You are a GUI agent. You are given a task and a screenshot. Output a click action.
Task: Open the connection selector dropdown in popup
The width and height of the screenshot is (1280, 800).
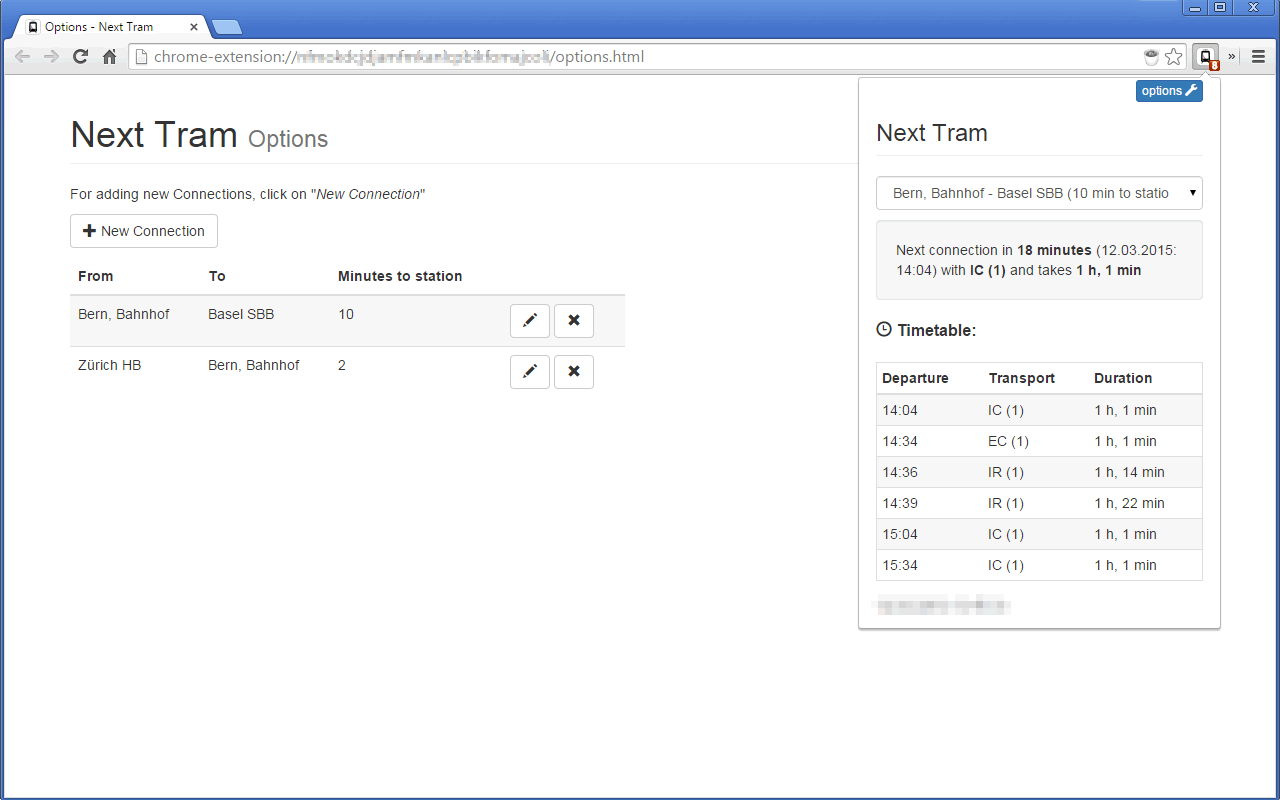pos(1039,193)
